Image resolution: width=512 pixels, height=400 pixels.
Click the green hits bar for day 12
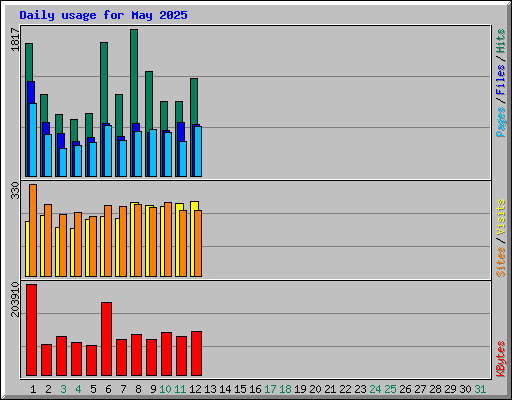click(194, 101)
